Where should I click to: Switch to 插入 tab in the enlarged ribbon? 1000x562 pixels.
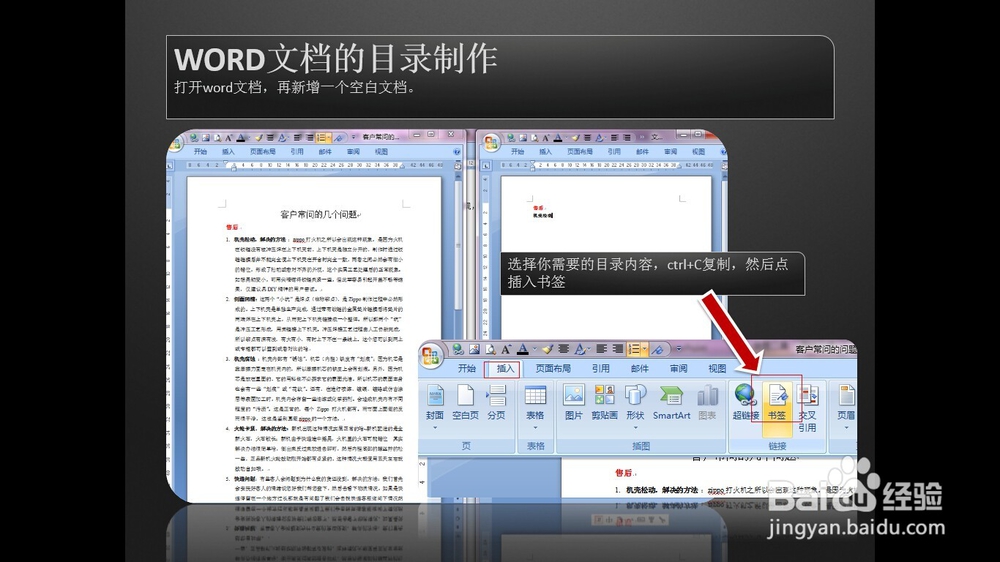pyautogui.click(x=504, y=369)
